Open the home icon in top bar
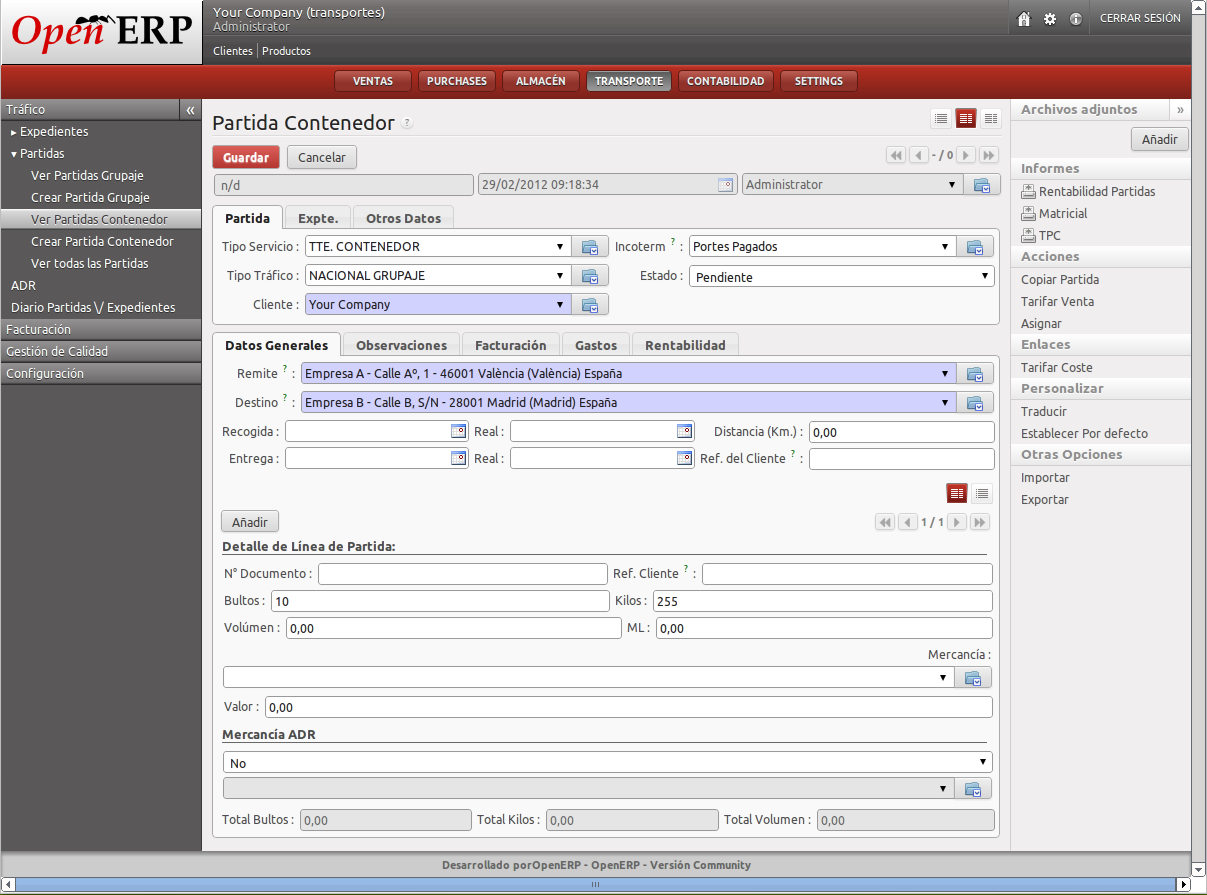 [x=1024, y=18]
